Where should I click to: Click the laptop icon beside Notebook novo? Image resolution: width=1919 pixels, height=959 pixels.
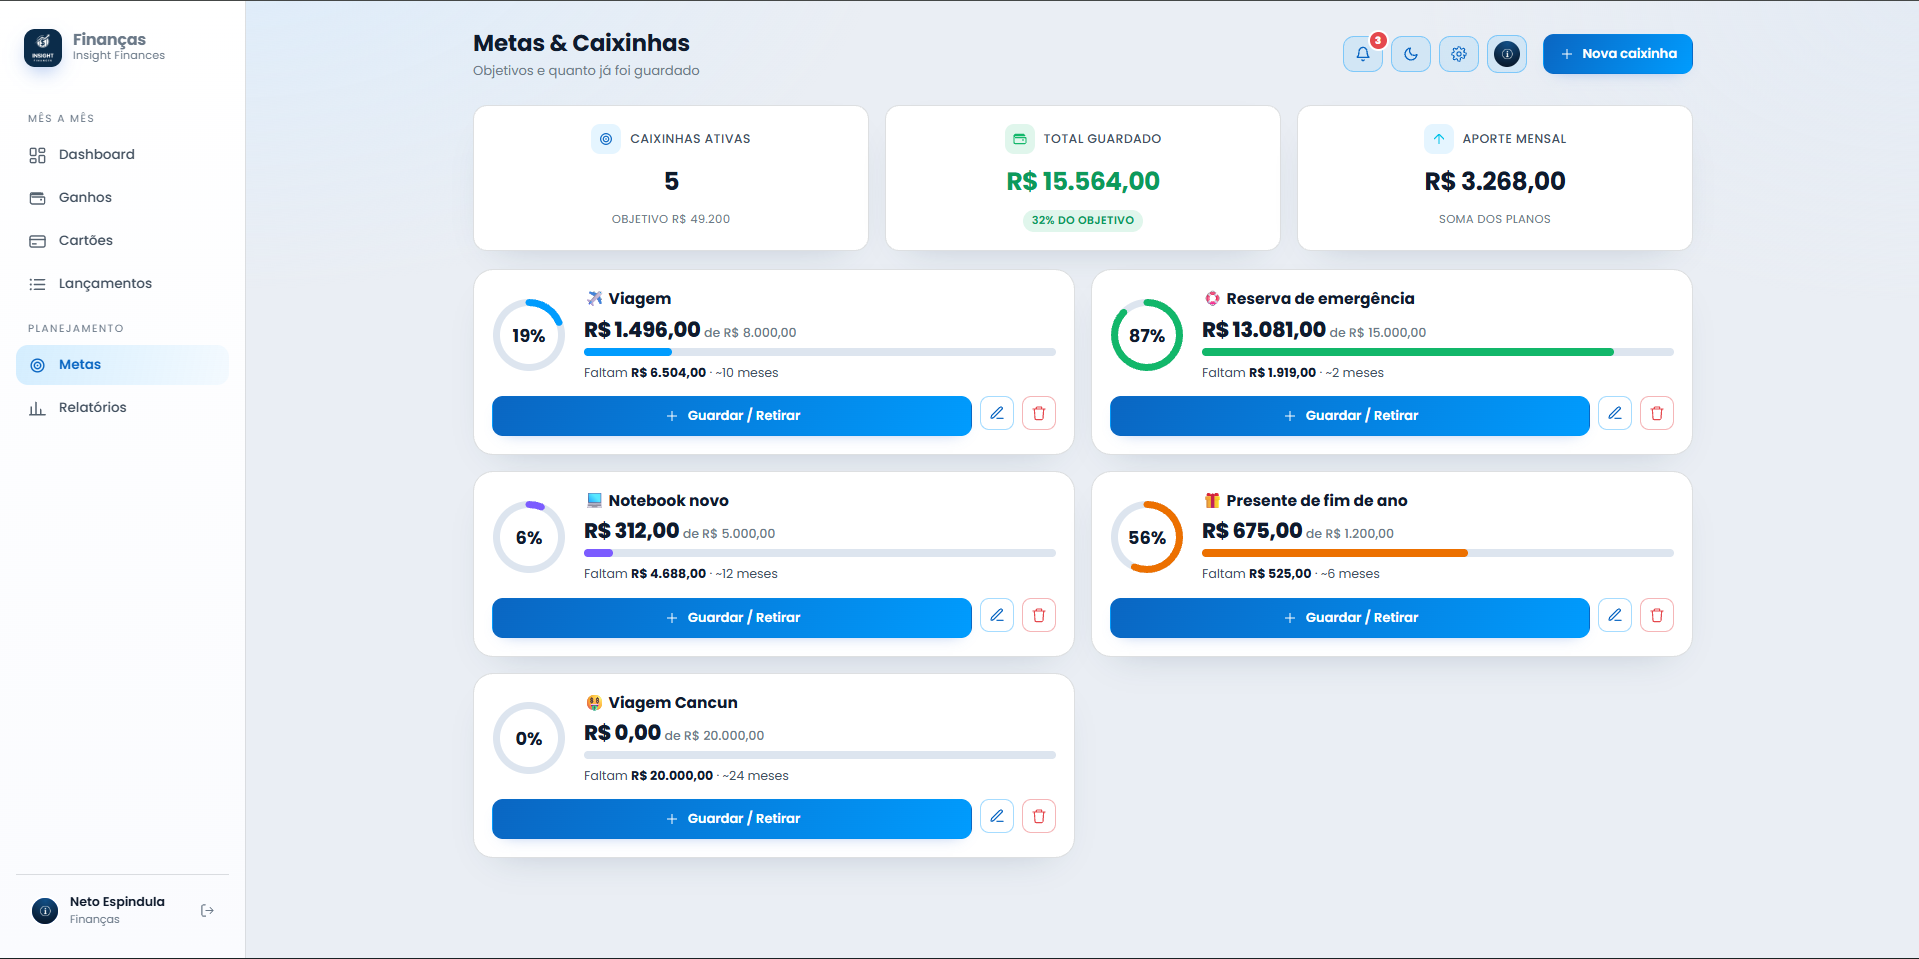594,500
